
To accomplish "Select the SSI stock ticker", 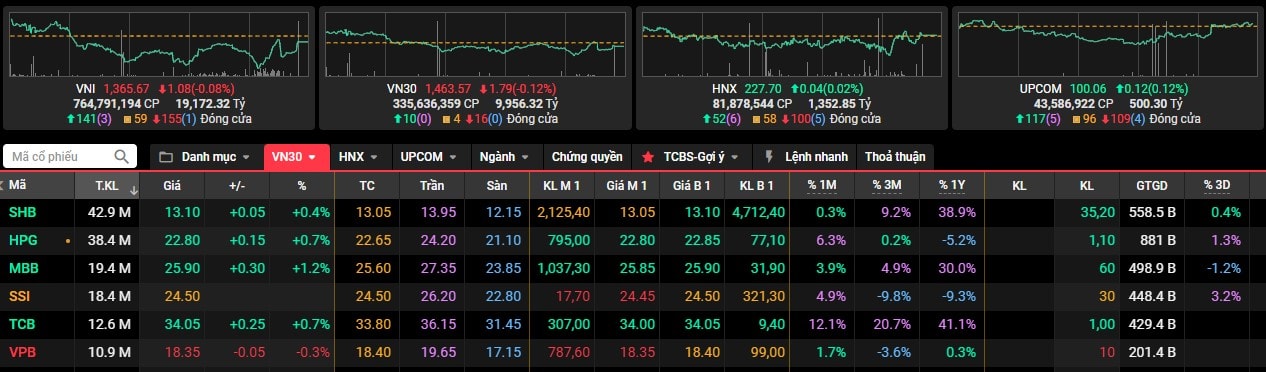I will point(20,296).
